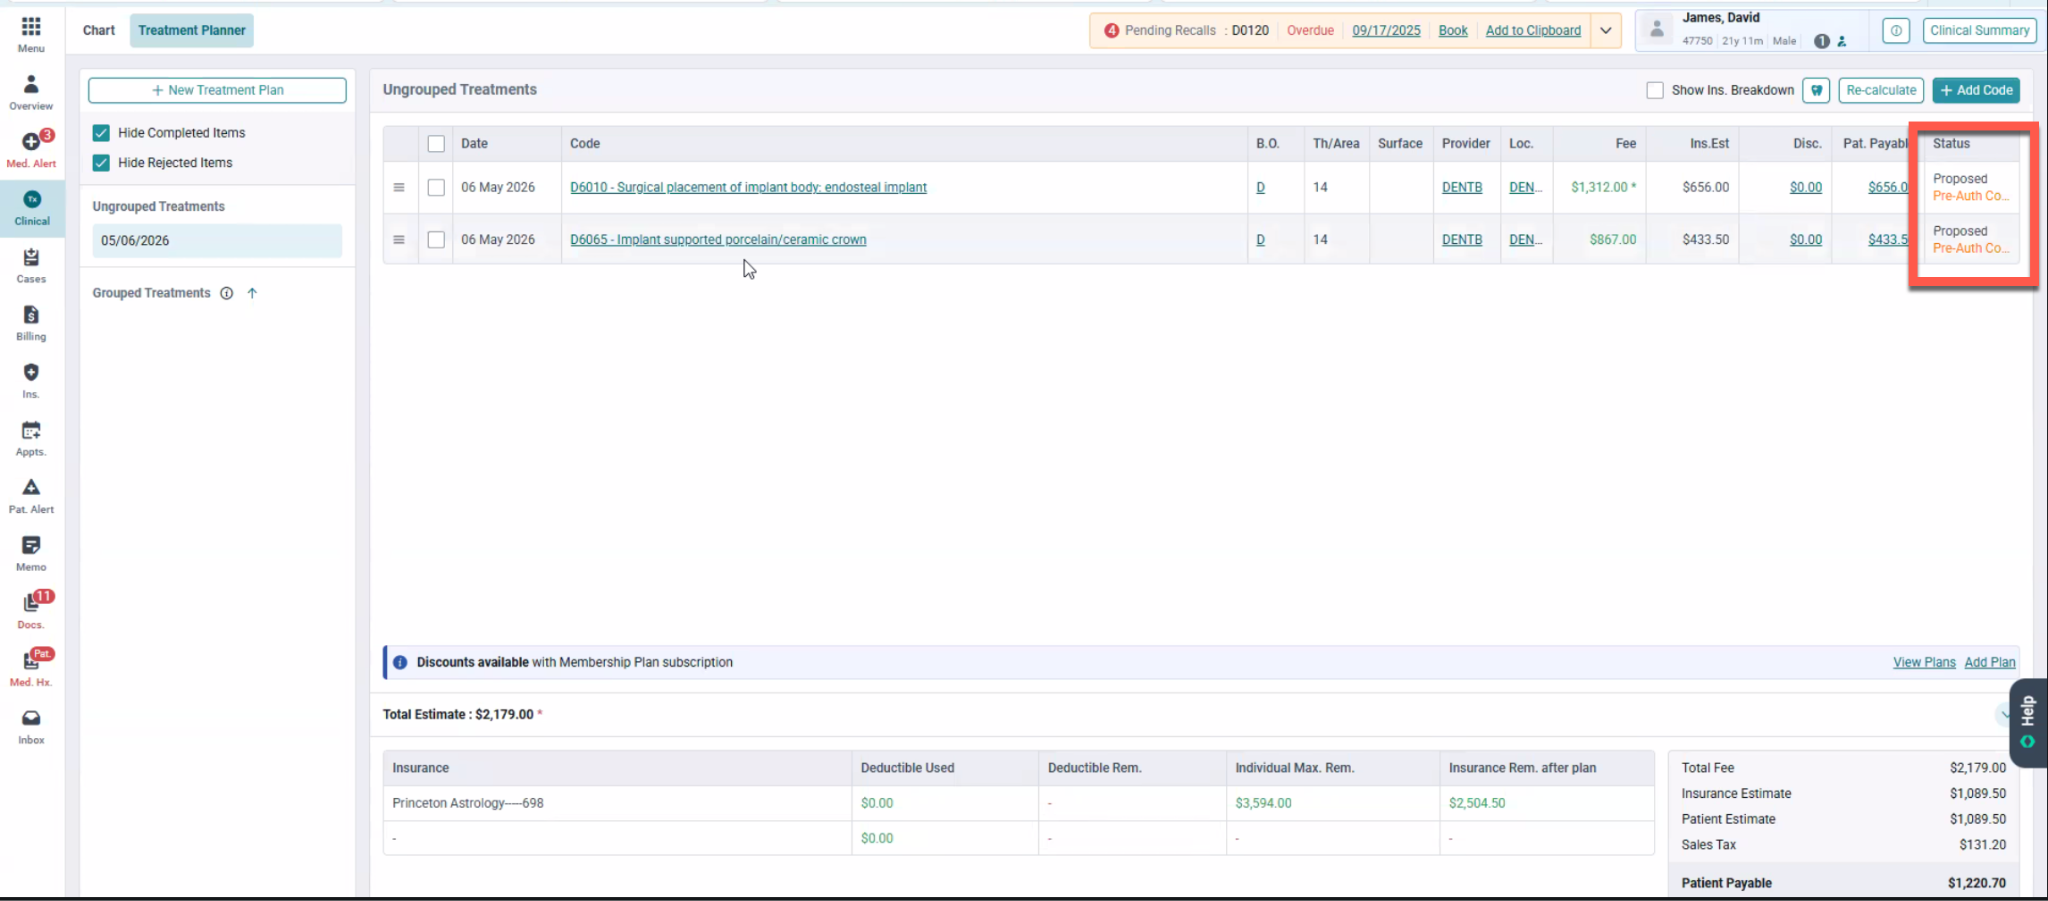Open Ins. shield icon in sidebar
Screen dimensions: 2048x901
tap(31, 380)
